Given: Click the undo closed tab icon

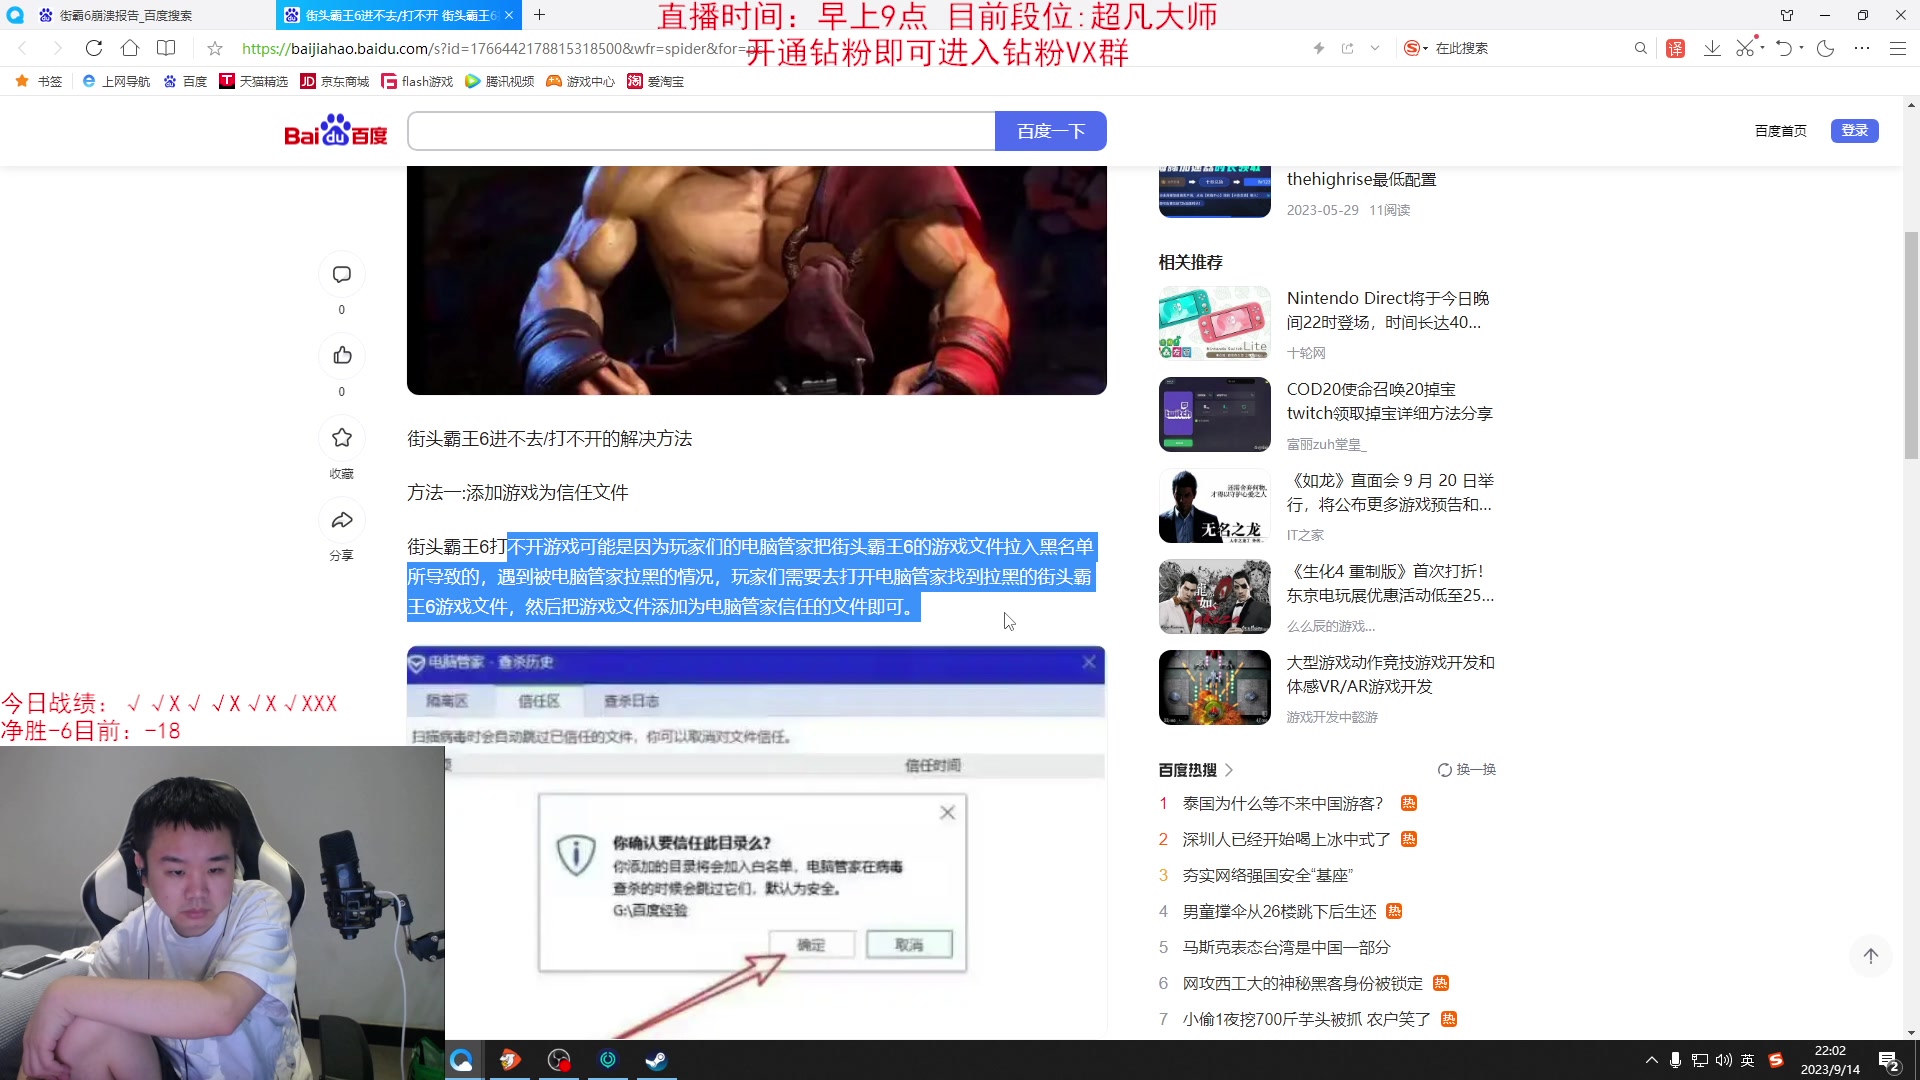Looking at the screenshot, I should click(x=1784, y=48).
